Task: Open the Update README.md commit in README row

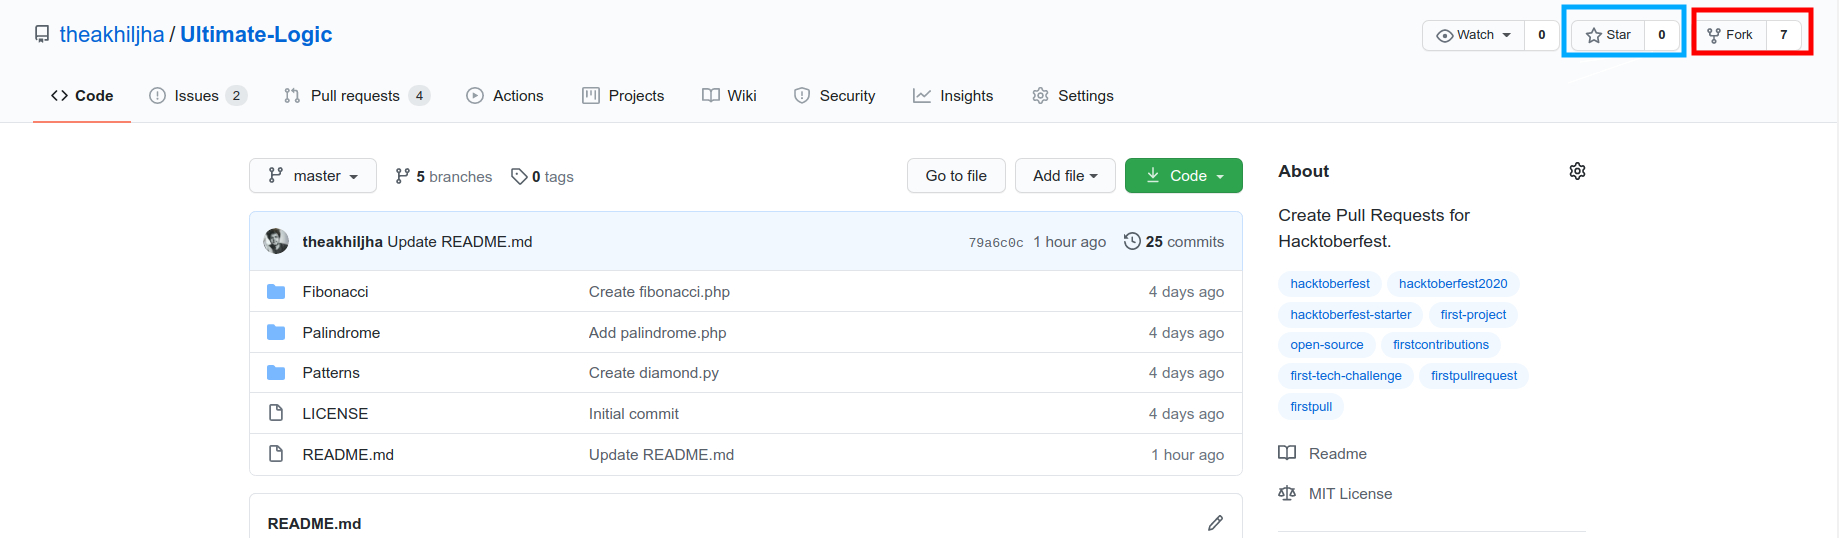Action: 661,455
